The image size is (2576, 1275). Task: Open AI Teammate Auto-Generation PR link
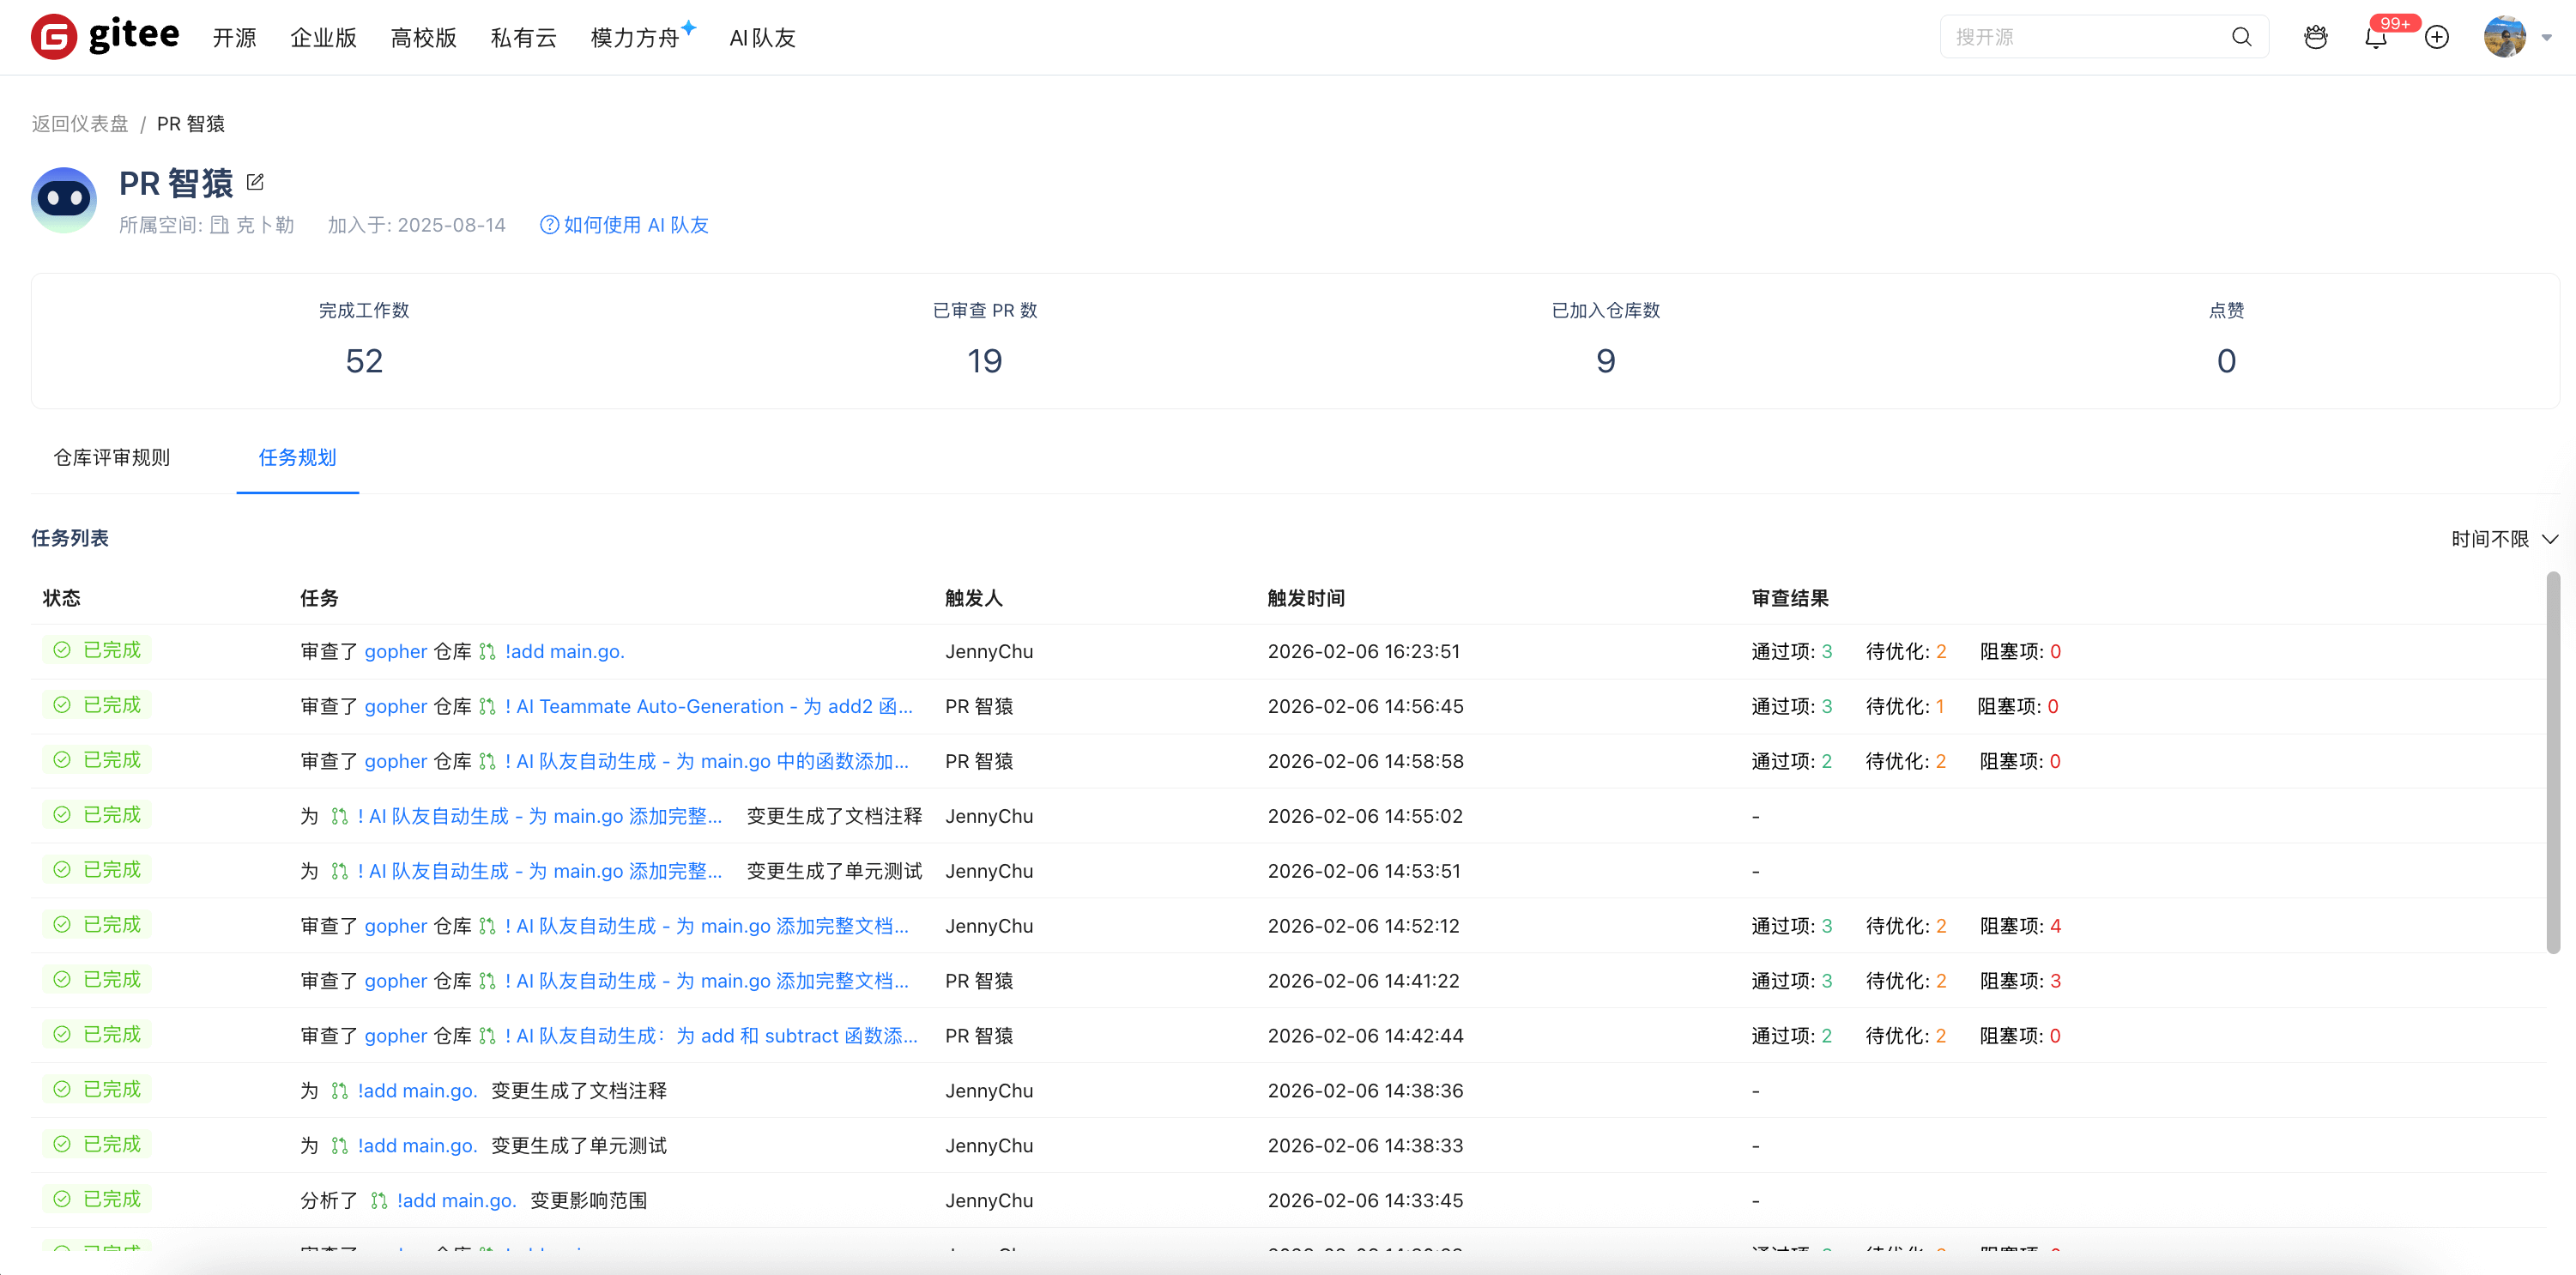[708, 707]
